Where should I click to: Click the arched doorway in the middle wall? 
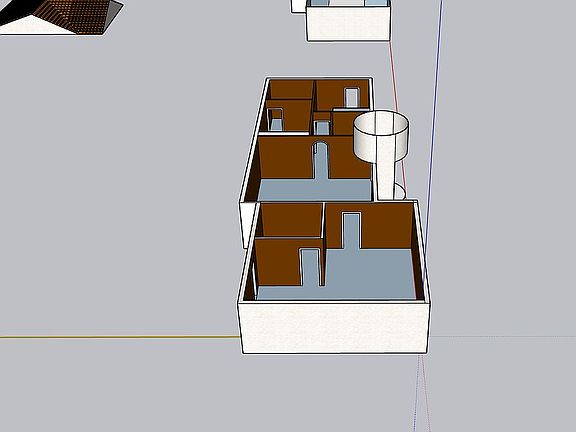coord(321,161)
